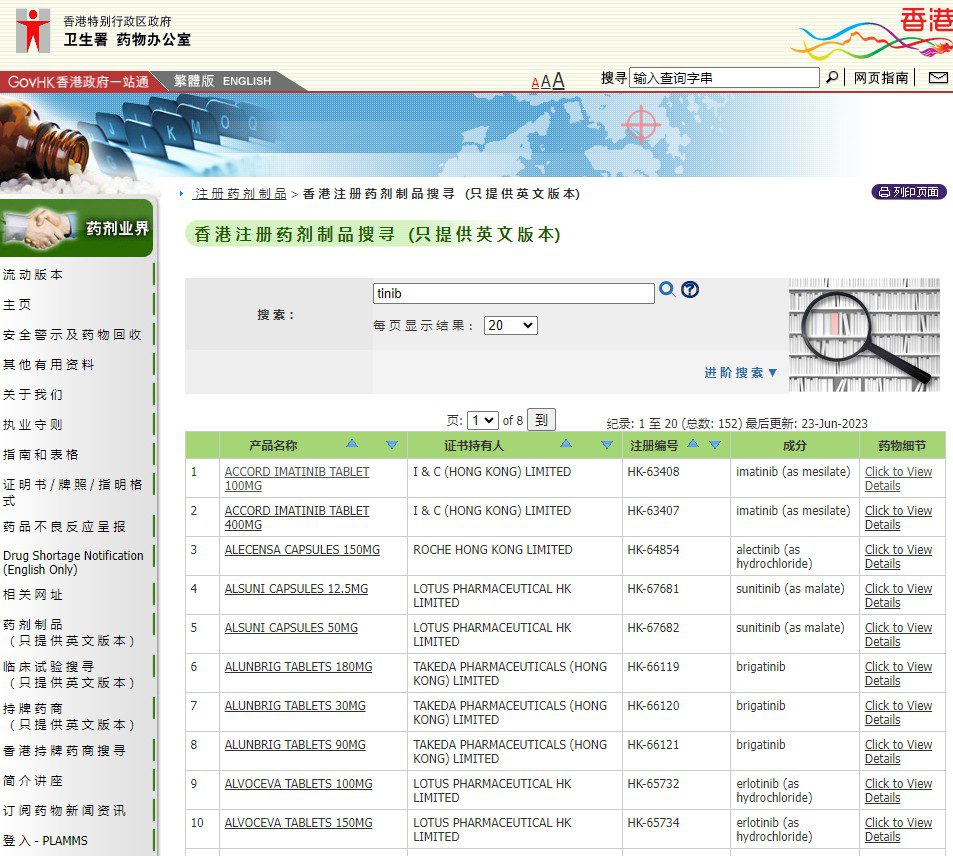This screenshot has width=953, height=856.
Task: Open 相关网址 sidebar item
Action: pos(33,595)
